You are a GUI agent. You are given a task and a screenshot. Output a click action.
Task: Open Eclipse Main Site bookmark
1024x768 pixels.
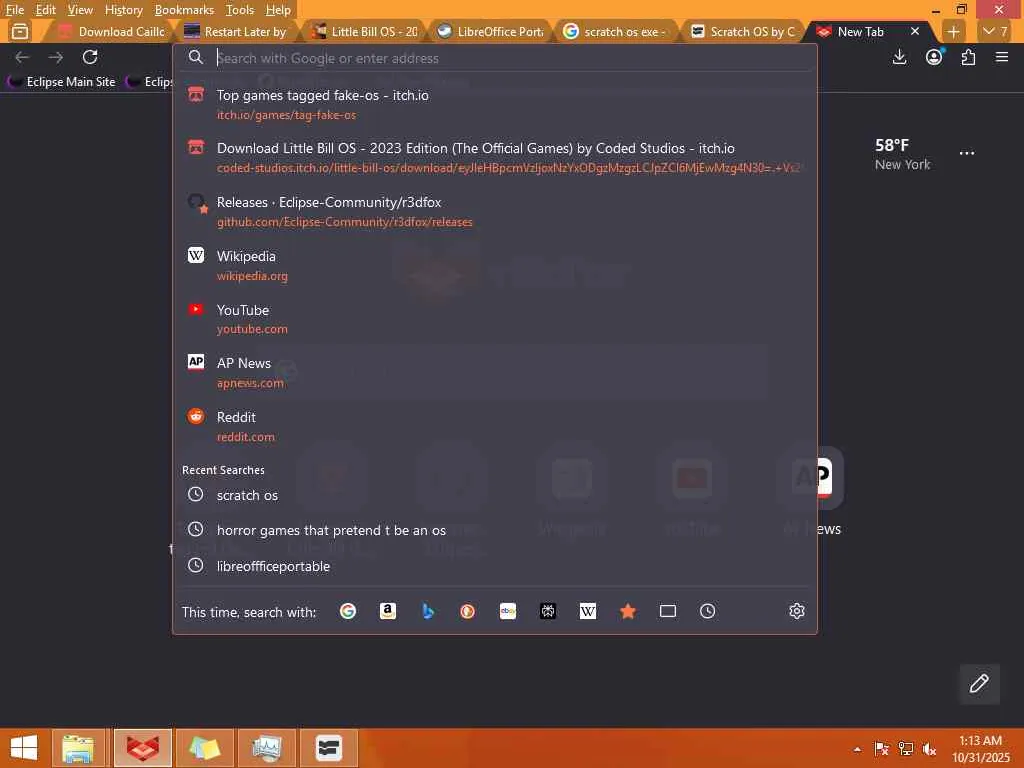click(61, 82)
